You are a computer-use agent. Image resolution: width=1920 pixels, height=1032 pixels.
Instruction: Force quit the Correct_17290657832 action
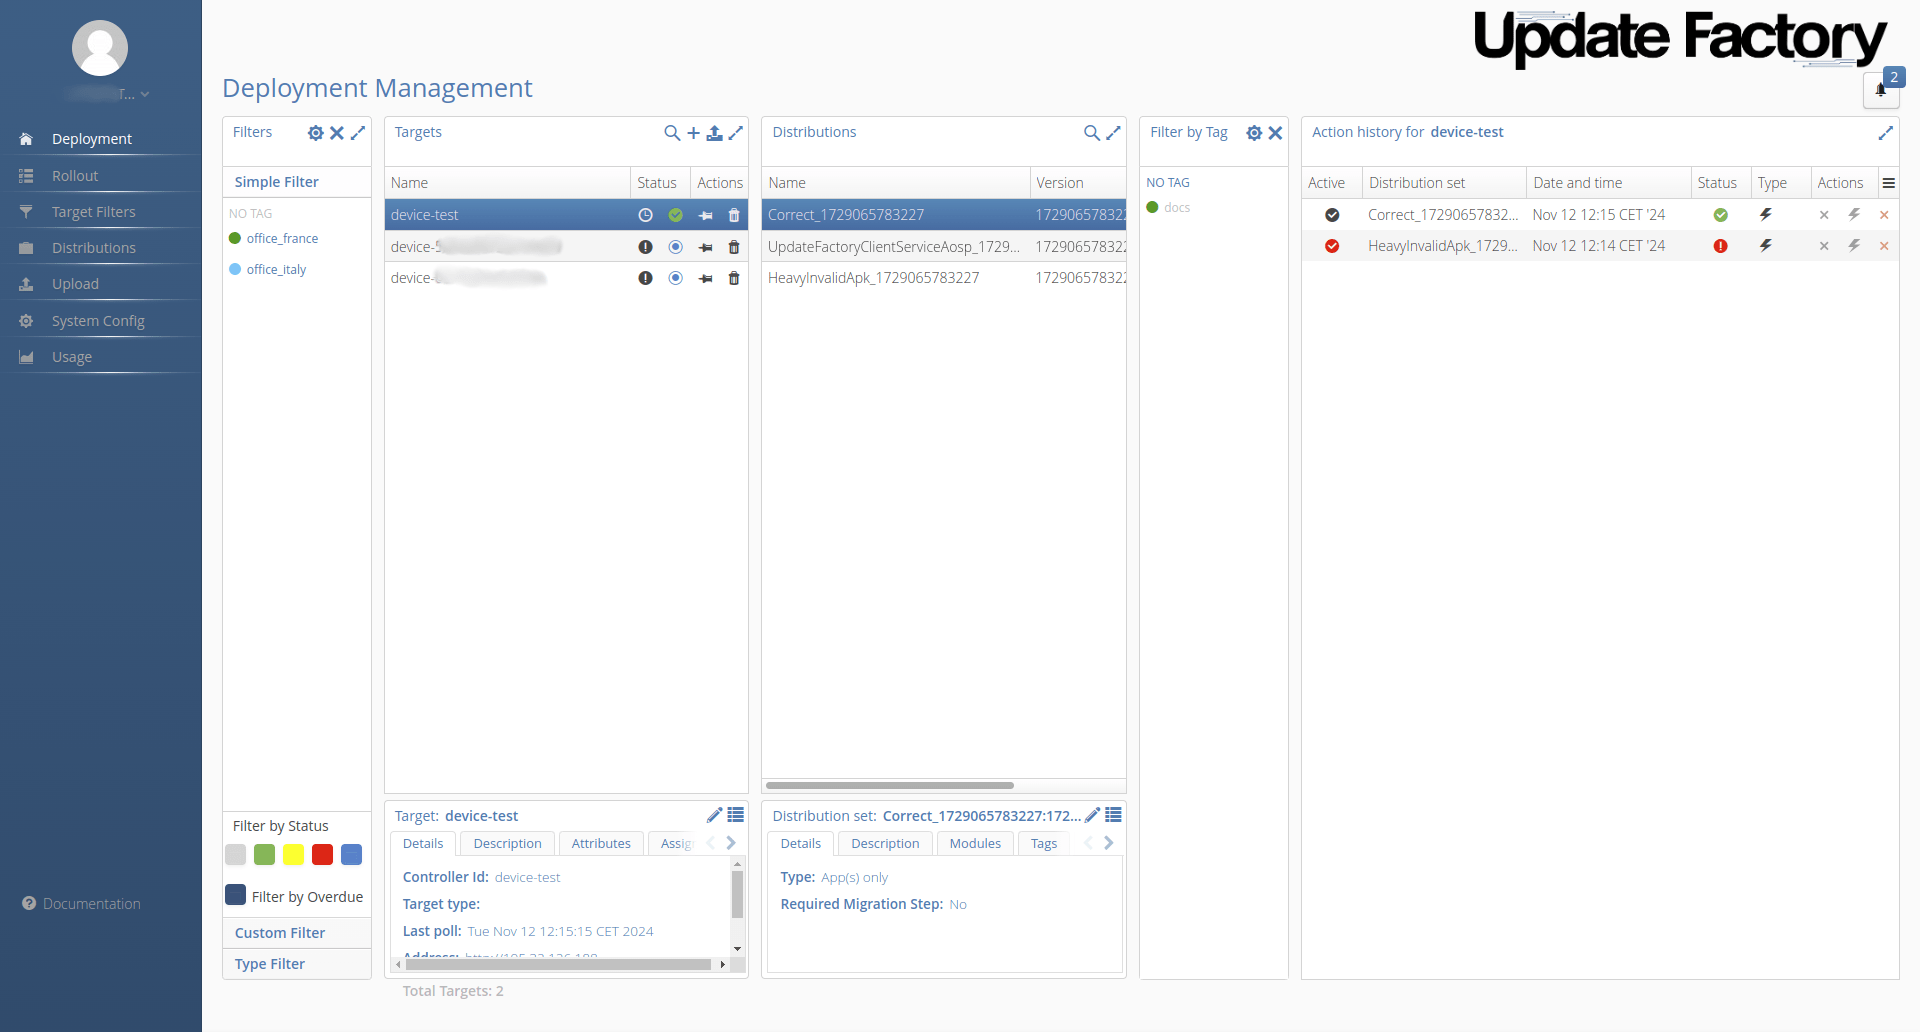[1884, 215]
